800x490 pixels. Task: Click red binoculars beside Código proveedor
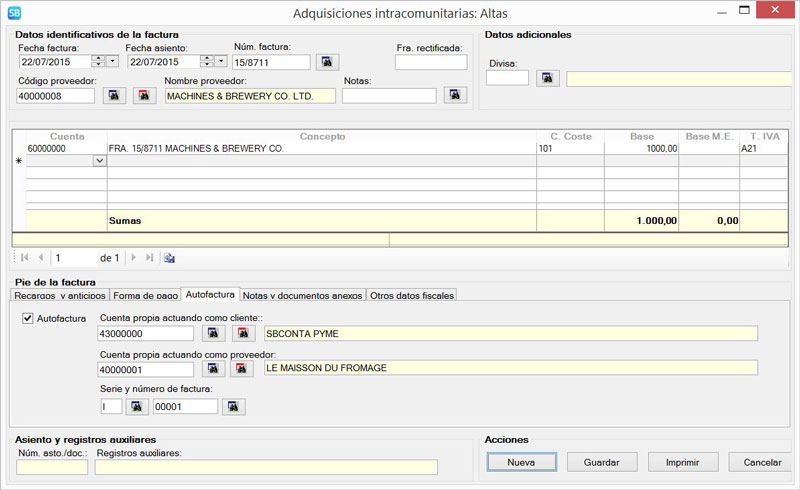146,96
